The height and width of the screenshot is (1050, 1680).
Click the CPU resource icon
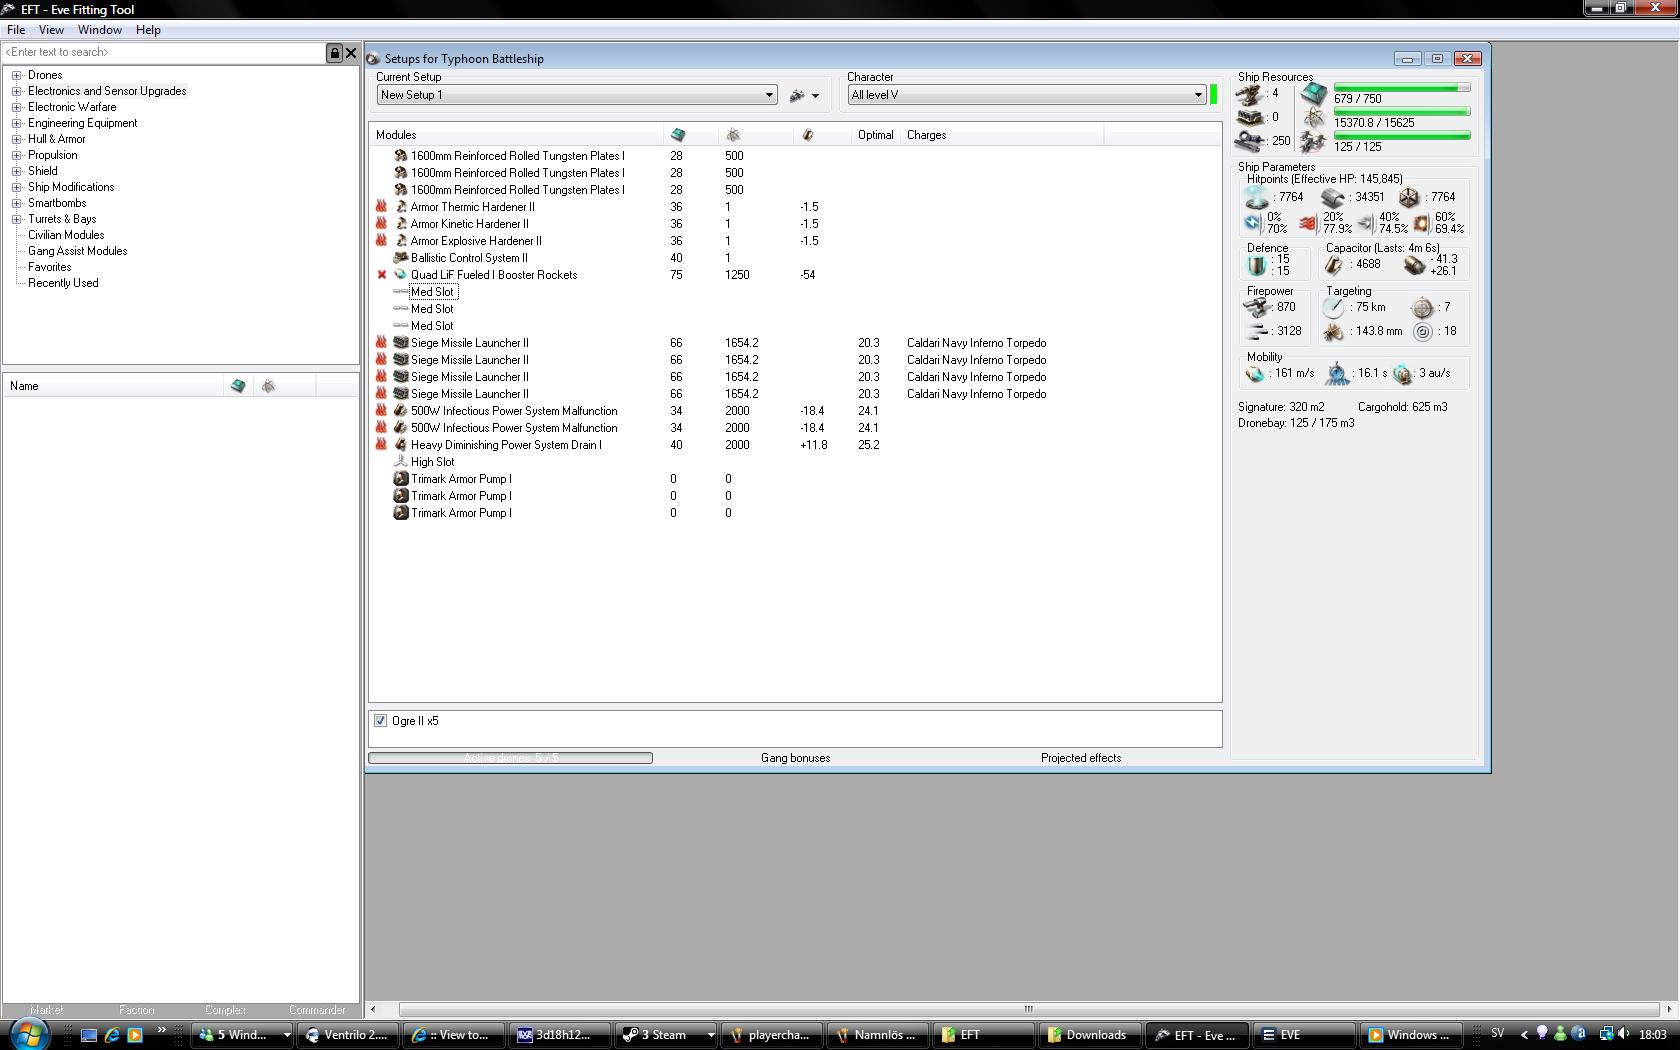point(1313,94)
